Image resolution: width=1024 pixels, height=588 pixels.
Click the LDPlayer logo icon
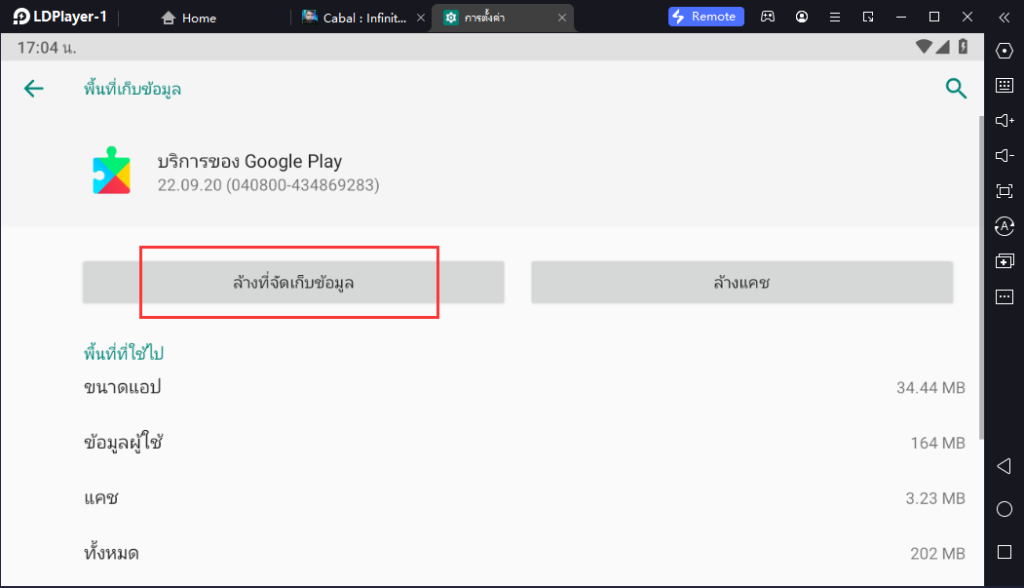click(x=21, y=16)
